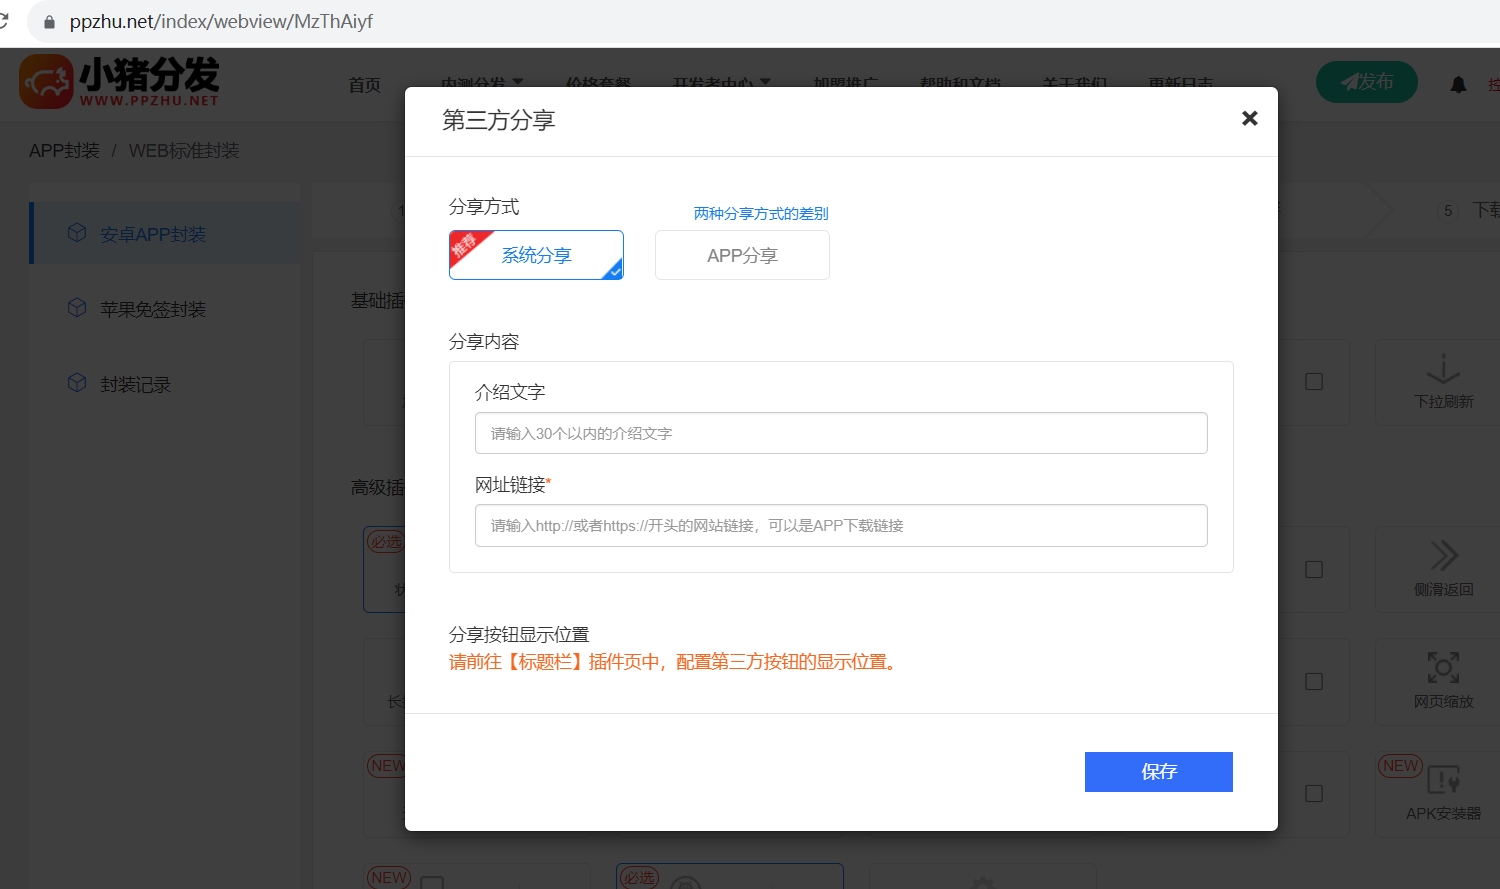Screen dimensions: 1500x889
Task: Select the APP分享 share method
Action: 742,255
